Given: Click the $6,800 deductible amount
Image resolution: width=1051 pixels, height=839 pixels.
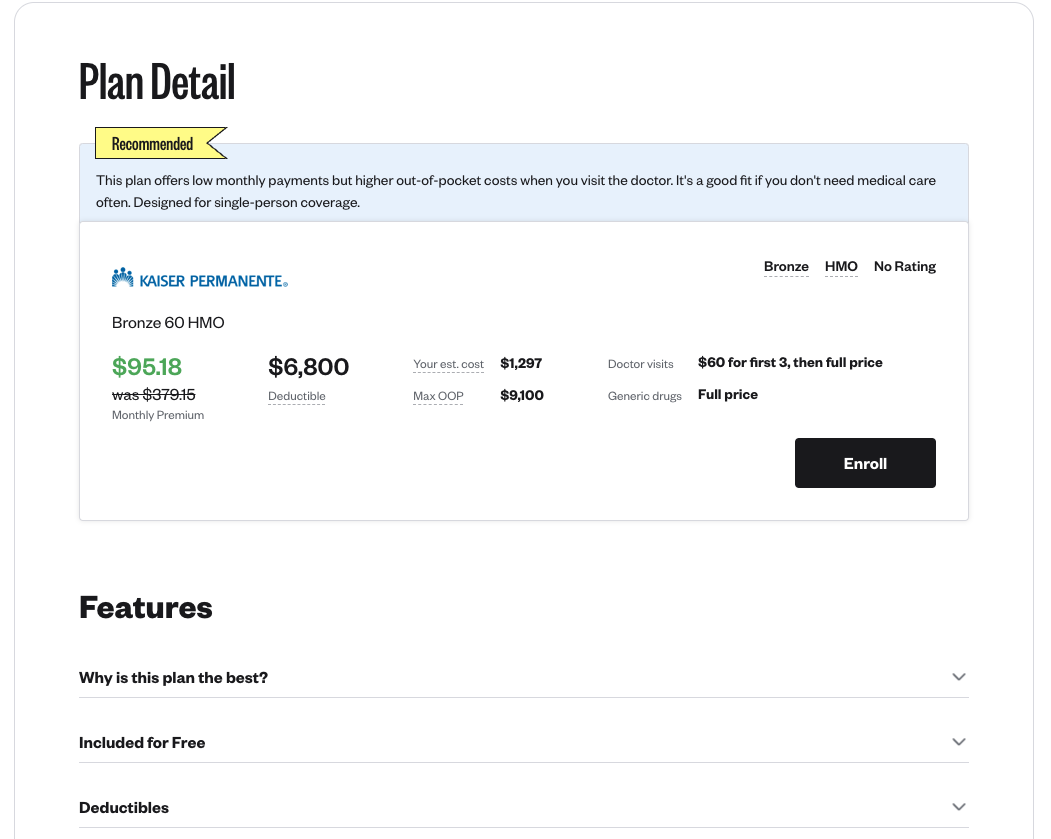Looking at the screenshot, I should pos(308,367).
